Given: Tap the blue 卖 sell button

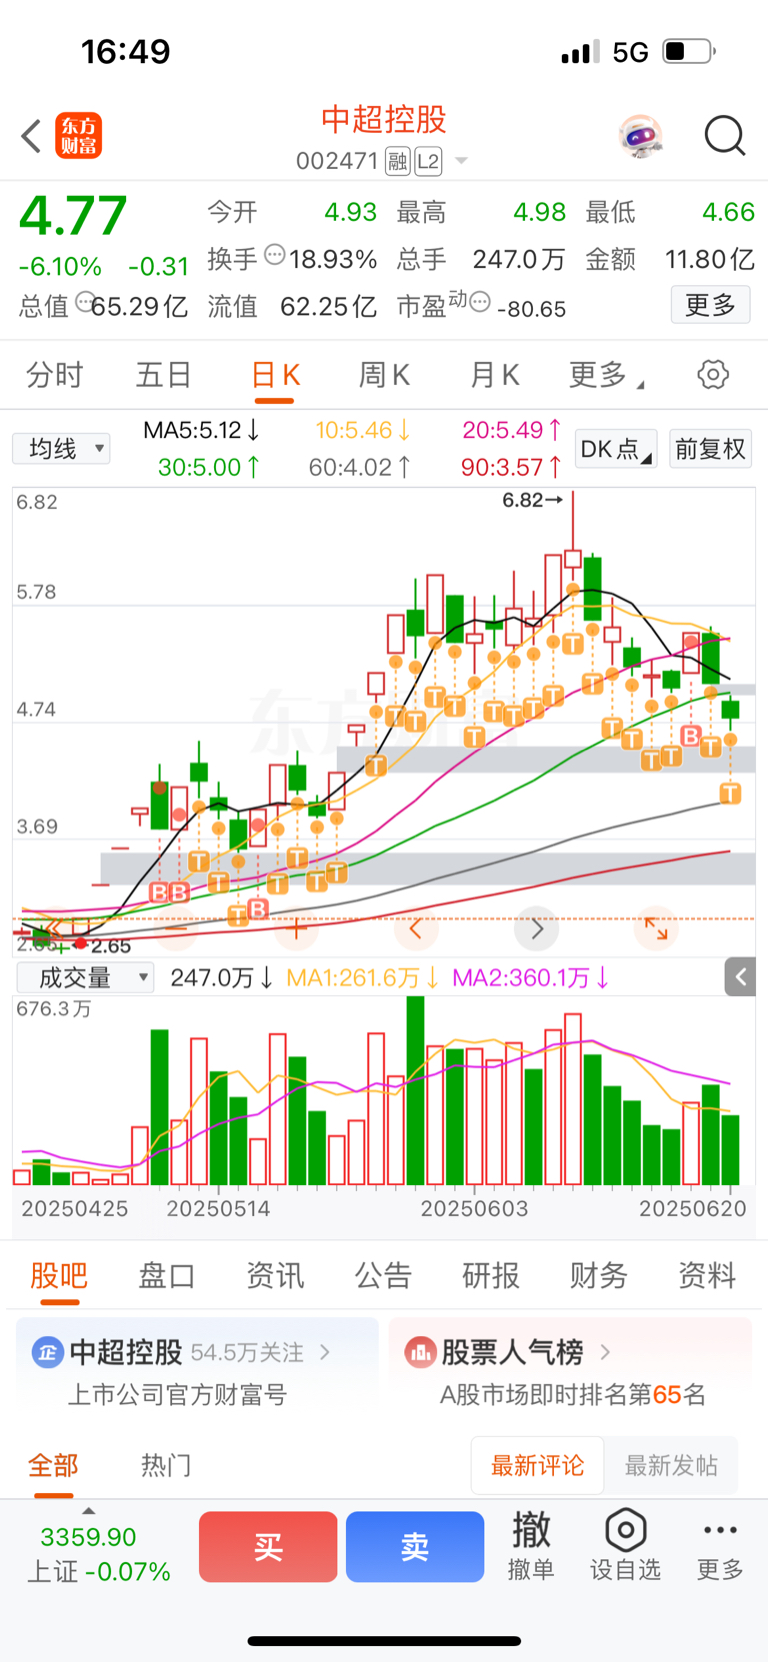Looking at the screenshot, I should [415, 1547].
